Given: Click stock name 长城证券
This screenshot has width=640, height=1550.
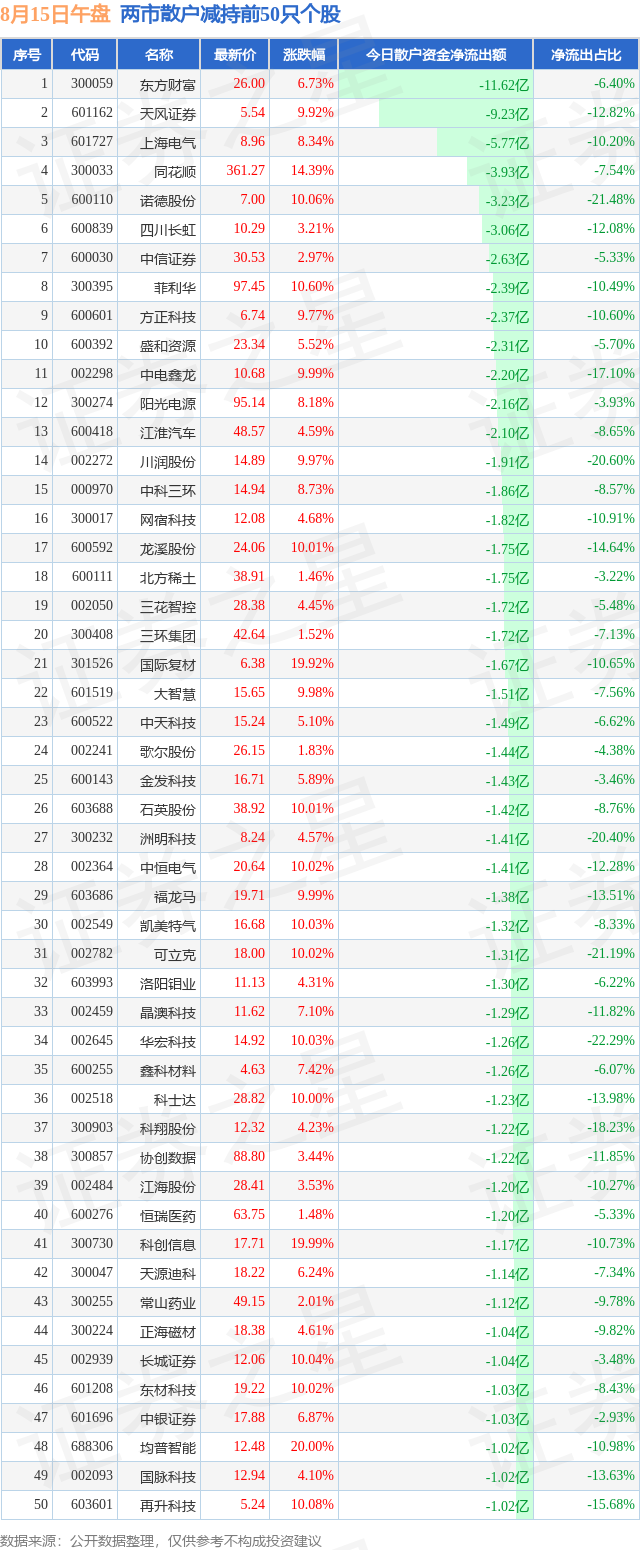Looking at the screenshot, I should [x=168, y=1360].
